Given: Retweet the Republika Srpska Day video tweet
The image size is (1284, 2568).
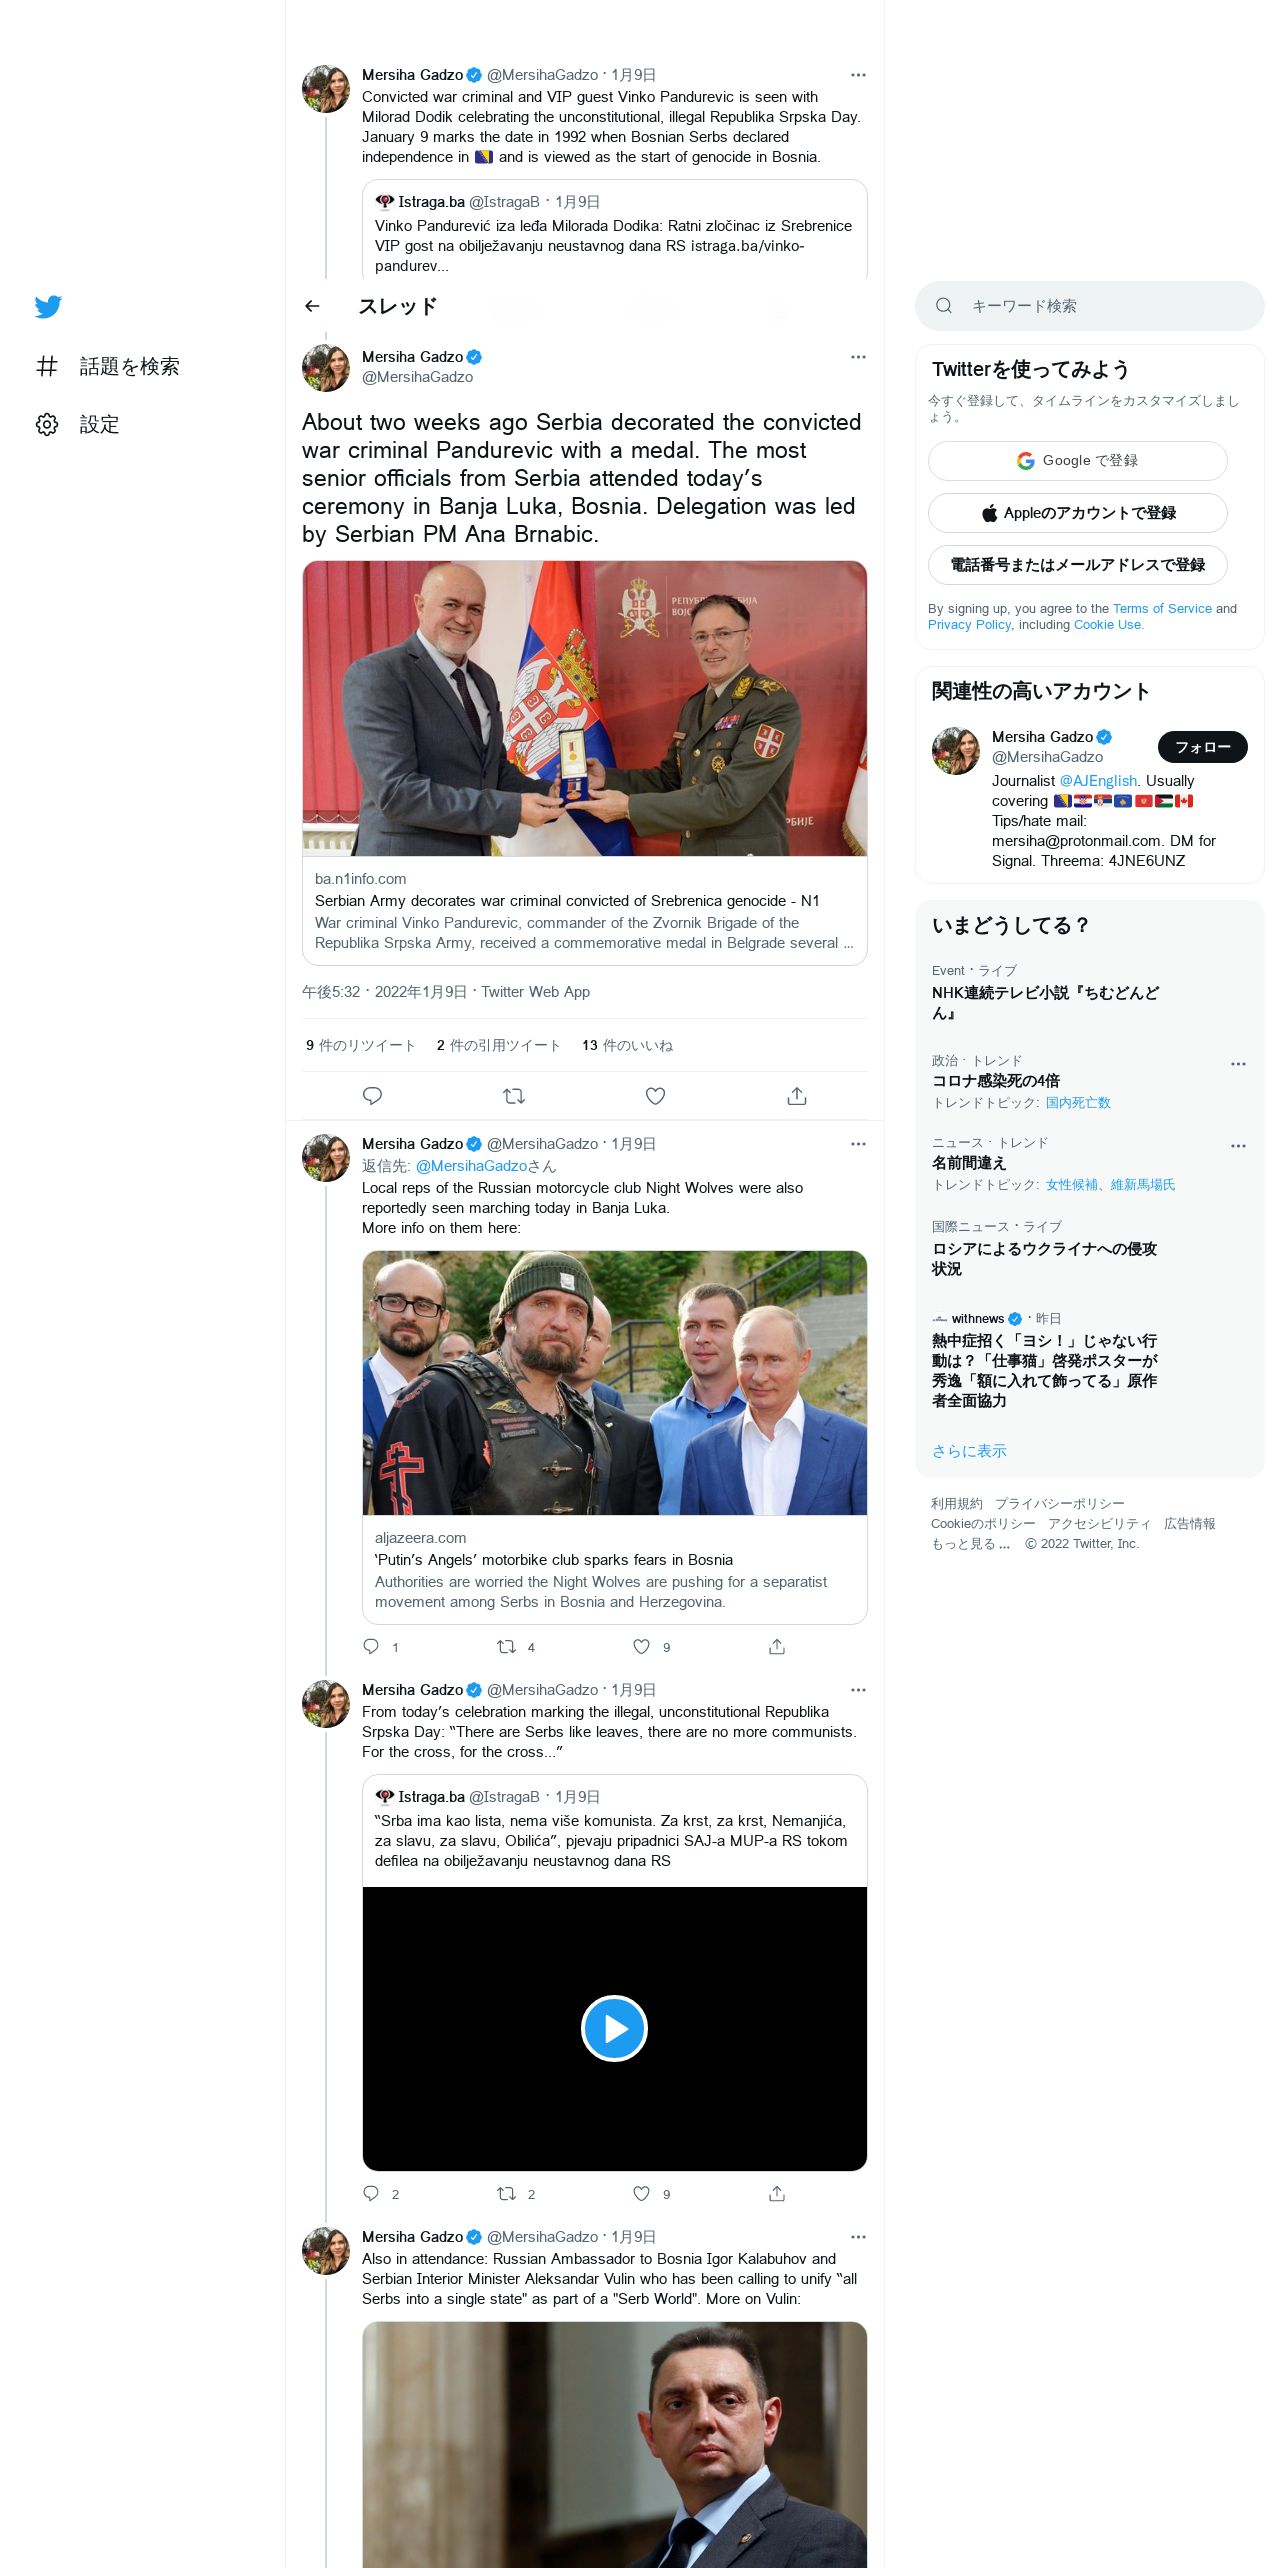Looking at the screenshot, I should pos(507,2193).
